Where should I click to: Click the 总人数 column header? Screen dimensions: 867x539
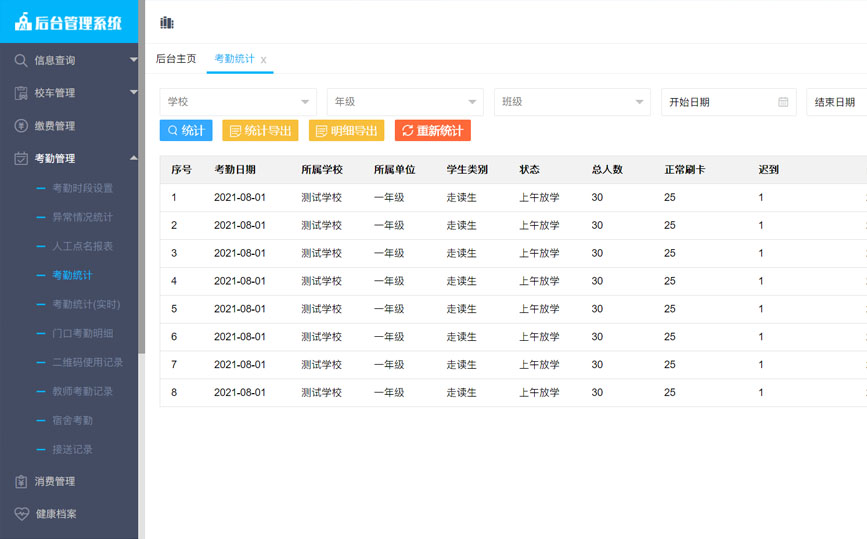click(x=607, y=170)
